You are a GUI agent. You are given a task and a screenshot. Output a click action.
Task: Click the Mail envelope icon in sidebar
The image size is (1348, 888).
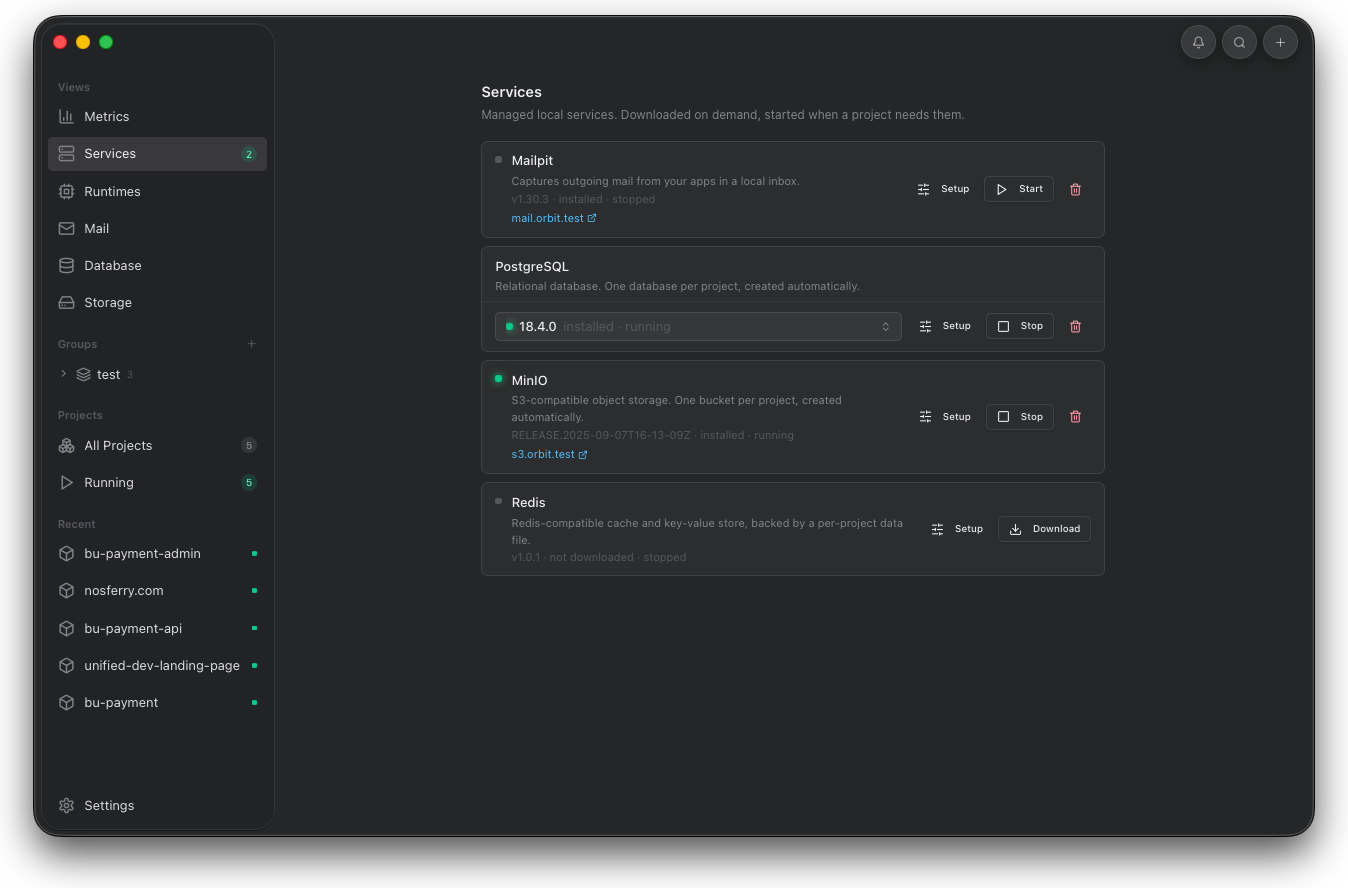[67, 228]
